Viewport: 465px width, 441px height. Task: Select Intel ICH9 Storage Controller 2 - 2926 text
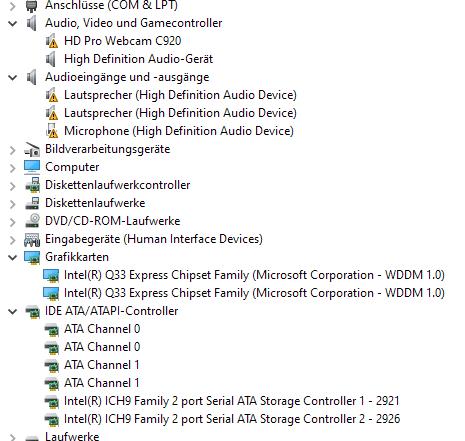(232, 419)
